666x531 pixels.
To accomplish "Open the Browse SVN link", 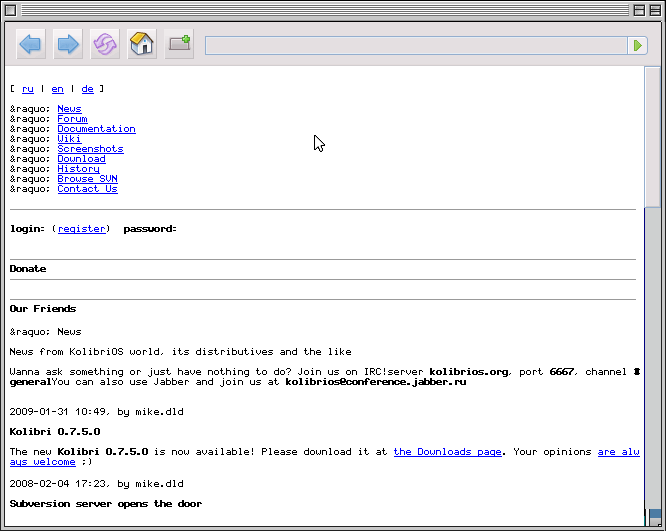I will pos(87,179).
